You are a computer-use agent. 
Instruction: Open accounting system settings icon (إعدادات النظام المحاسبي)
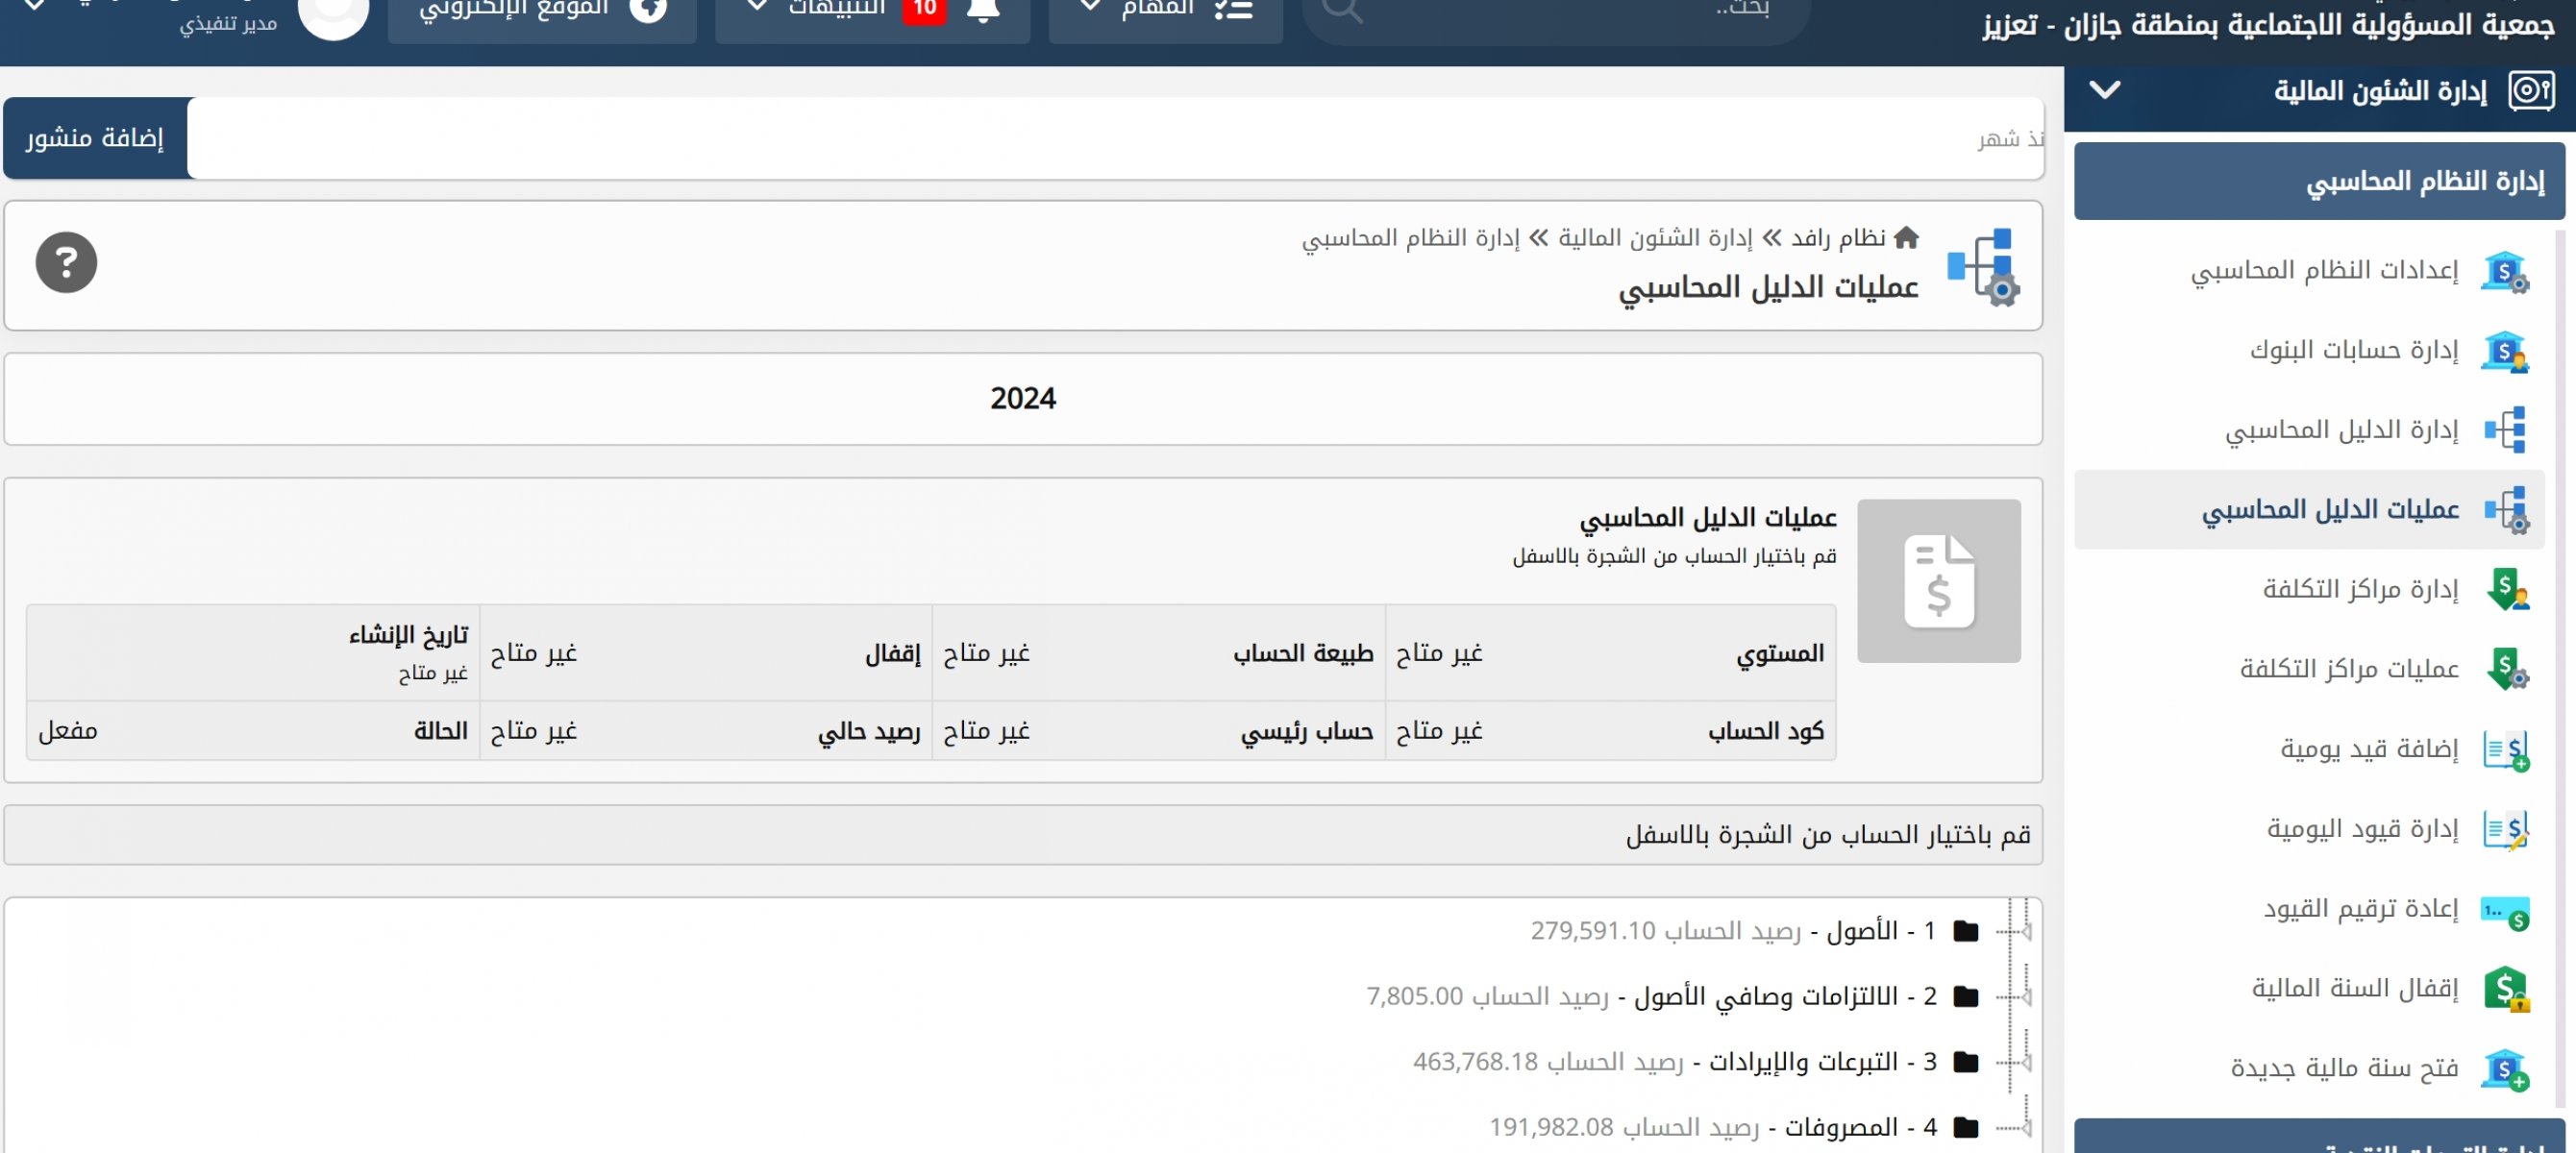[x=2504, y=271]
